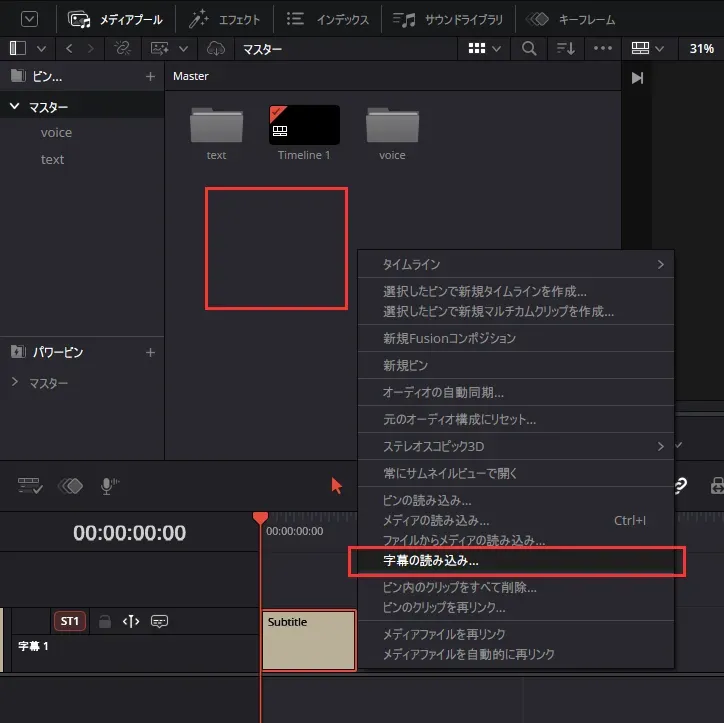Image resolution: width=724 pixels, height=723 pixels.
Task: Open the 31% zoom level
Action: pos(701,48)
